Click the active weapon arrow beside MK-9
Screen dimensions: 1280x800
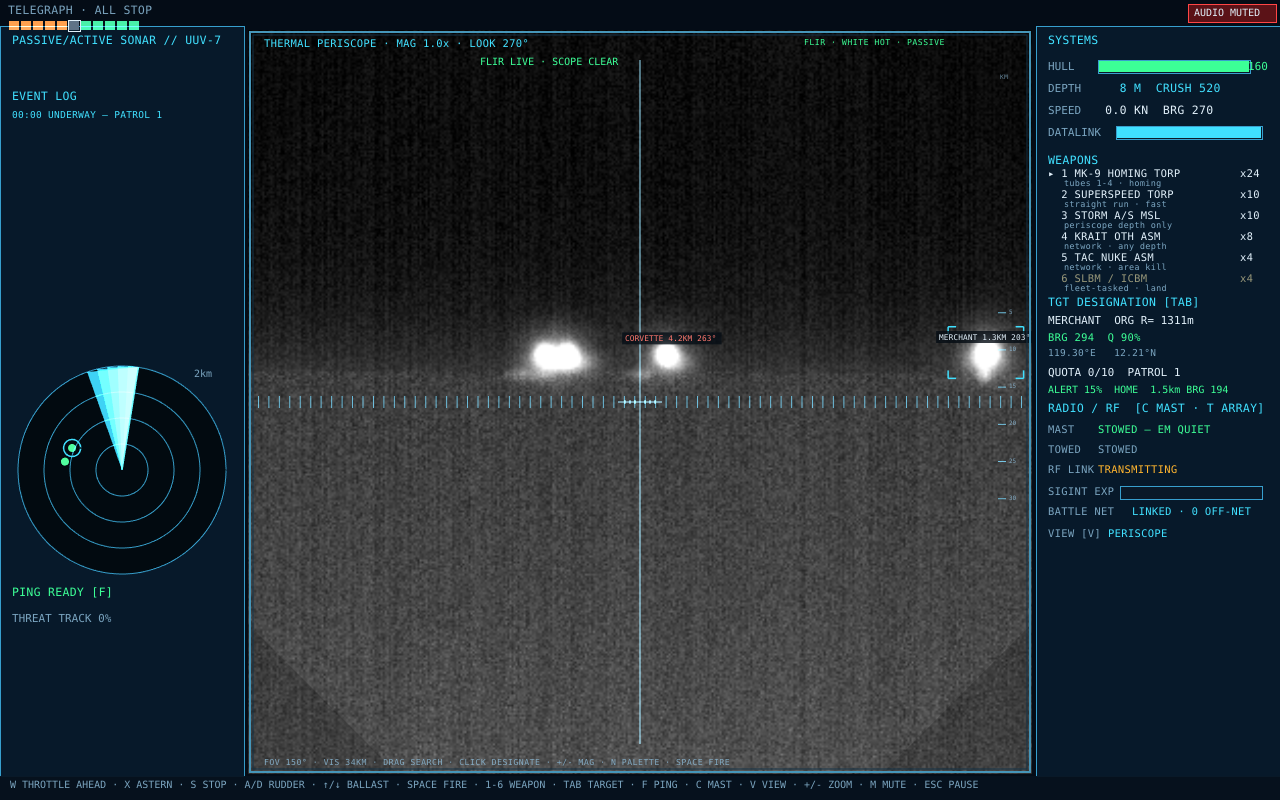click(1051, 174)
